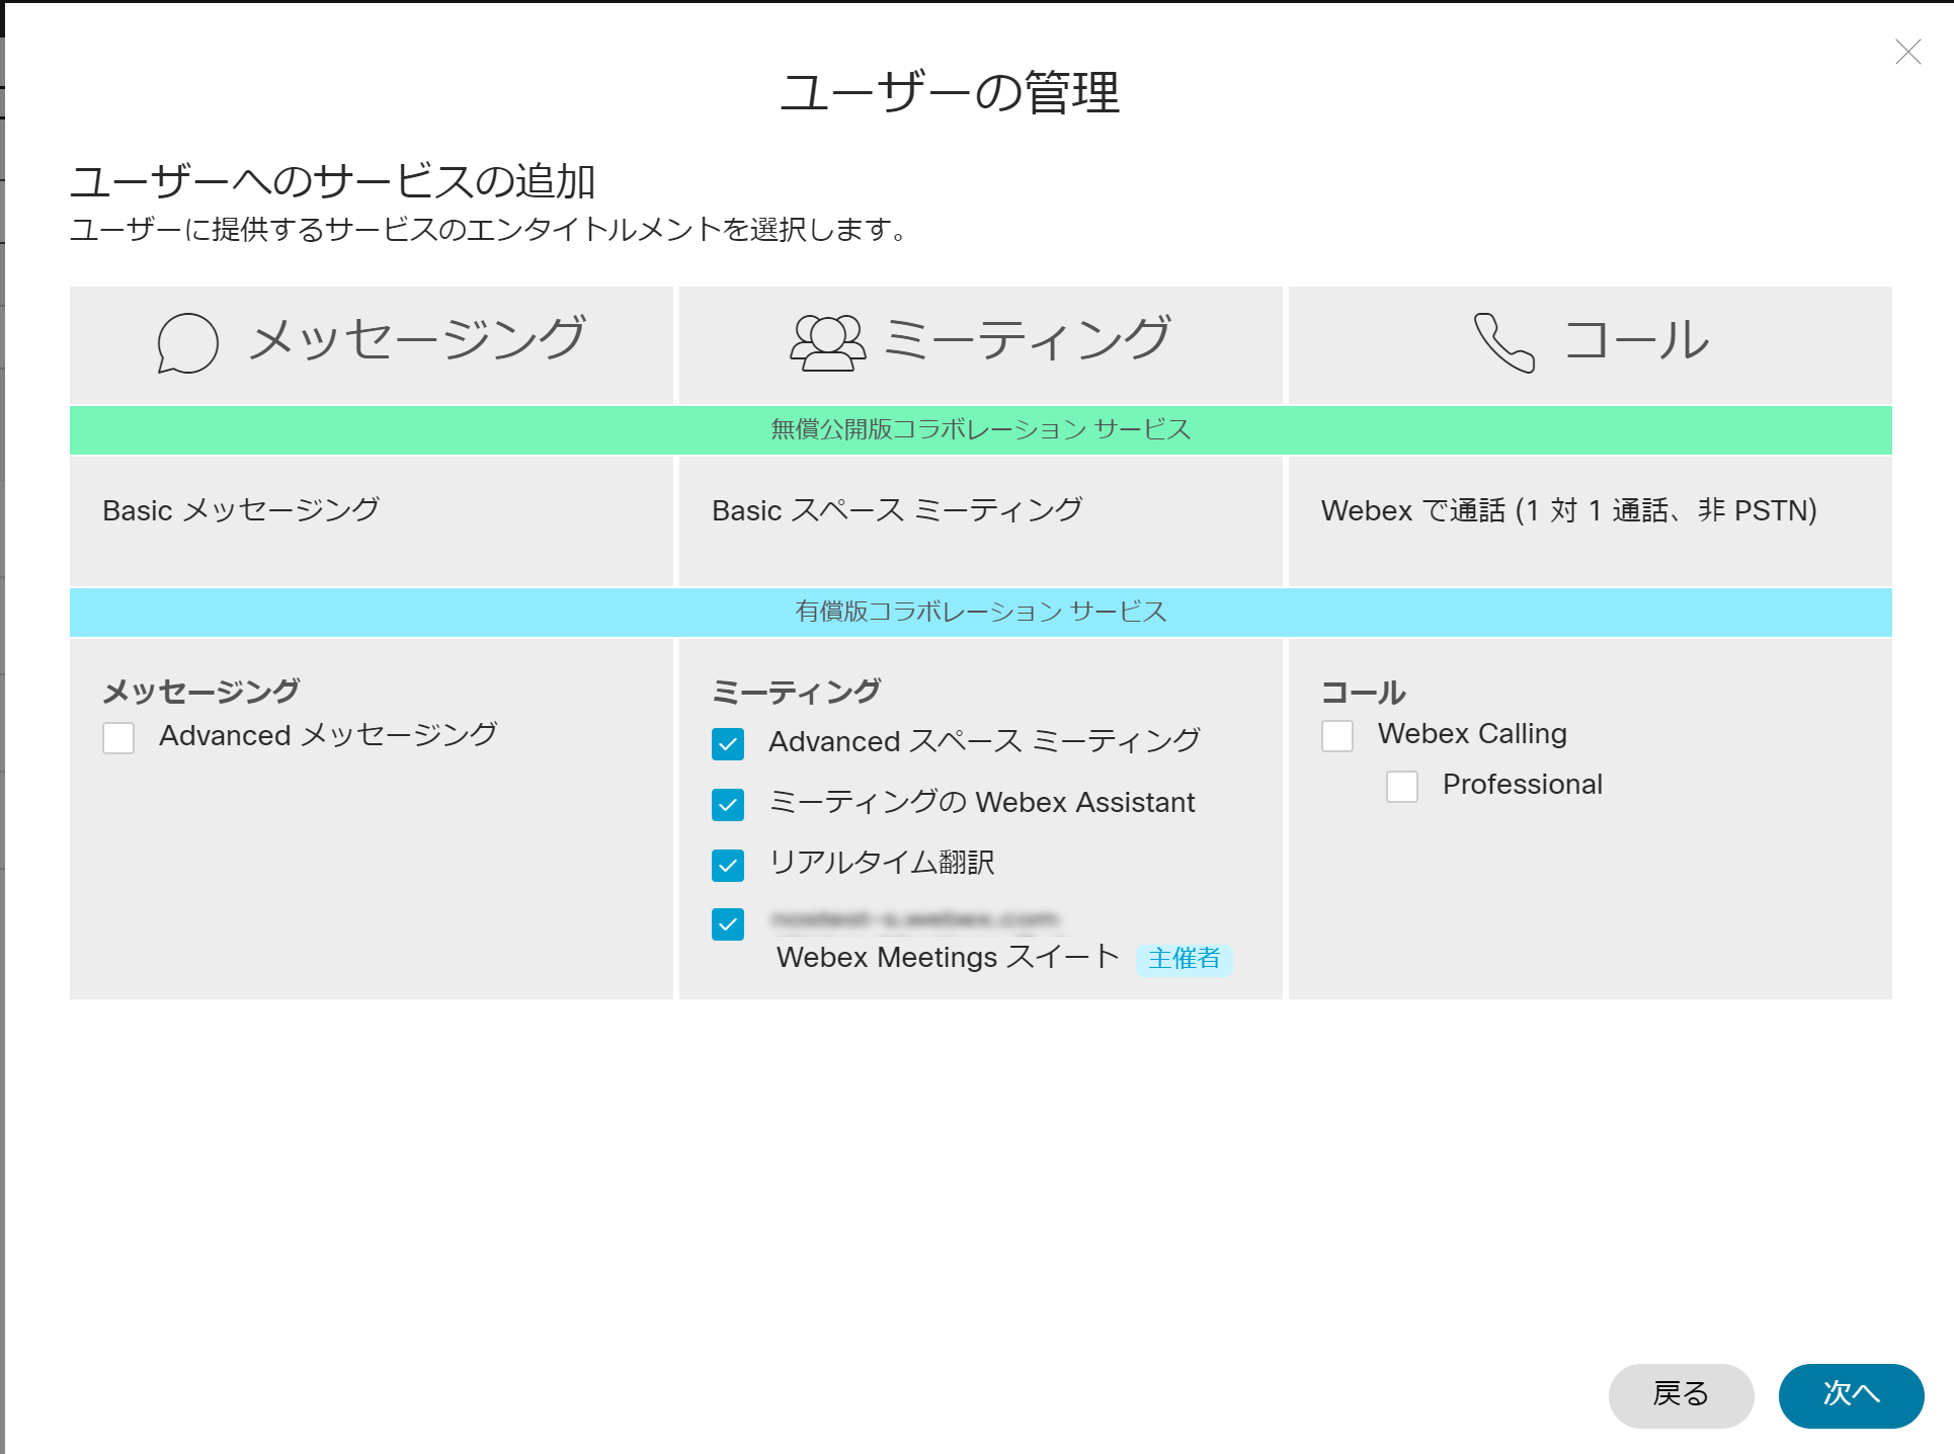Click the 有償版コラボレーション サービス banner

[980, 612]
